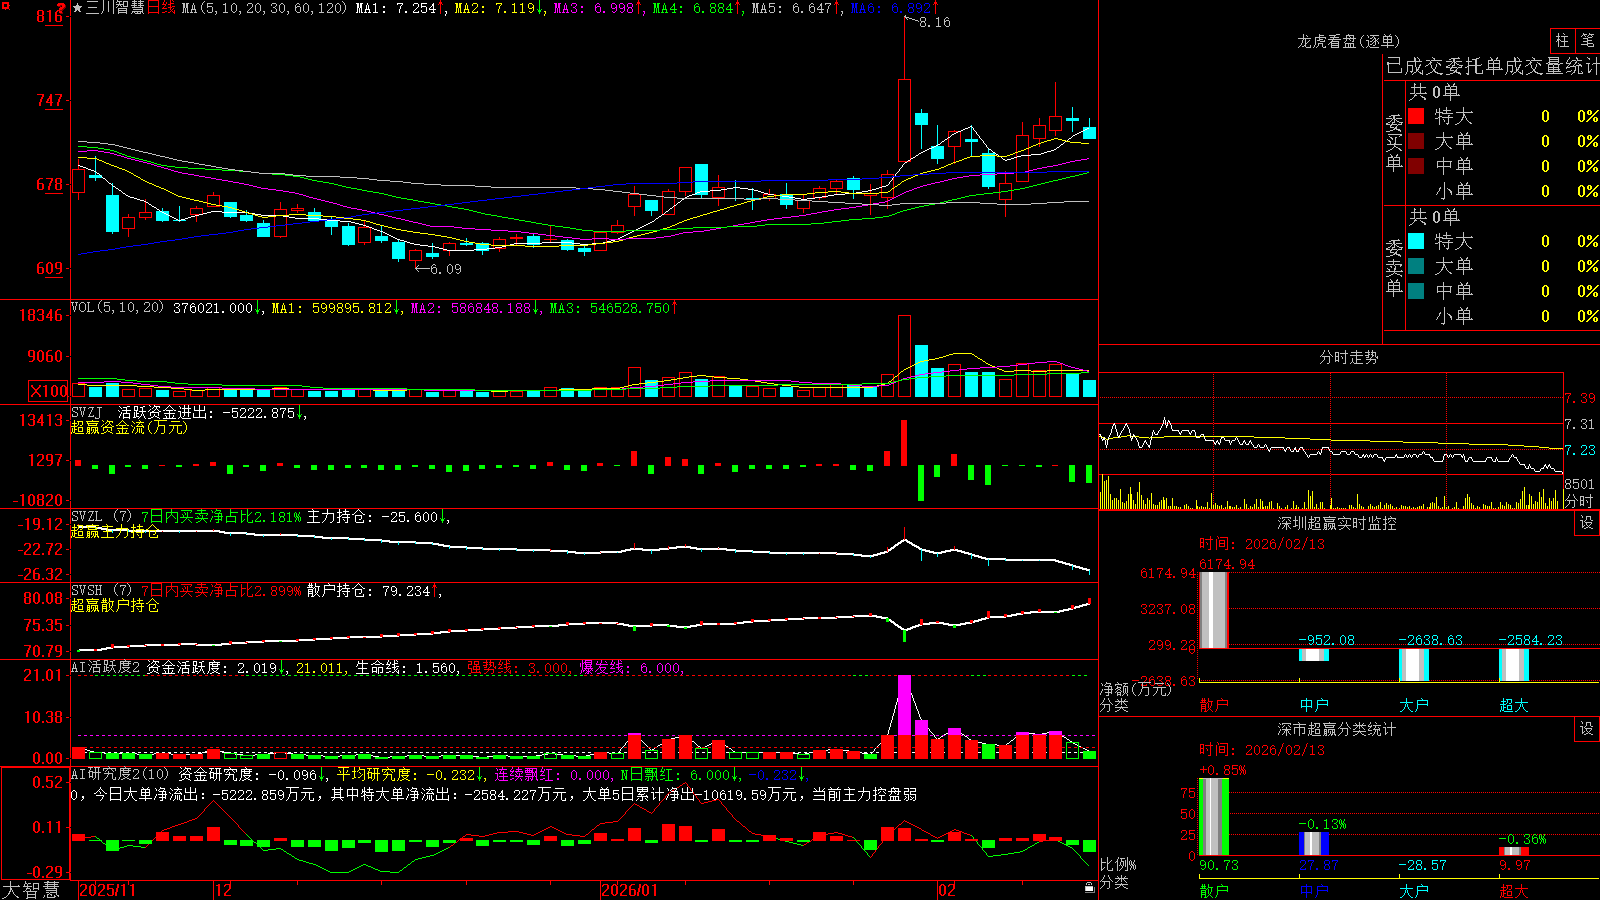Switch 龙虎看盘 to 笔 tick mode

tap(1587, 40)
